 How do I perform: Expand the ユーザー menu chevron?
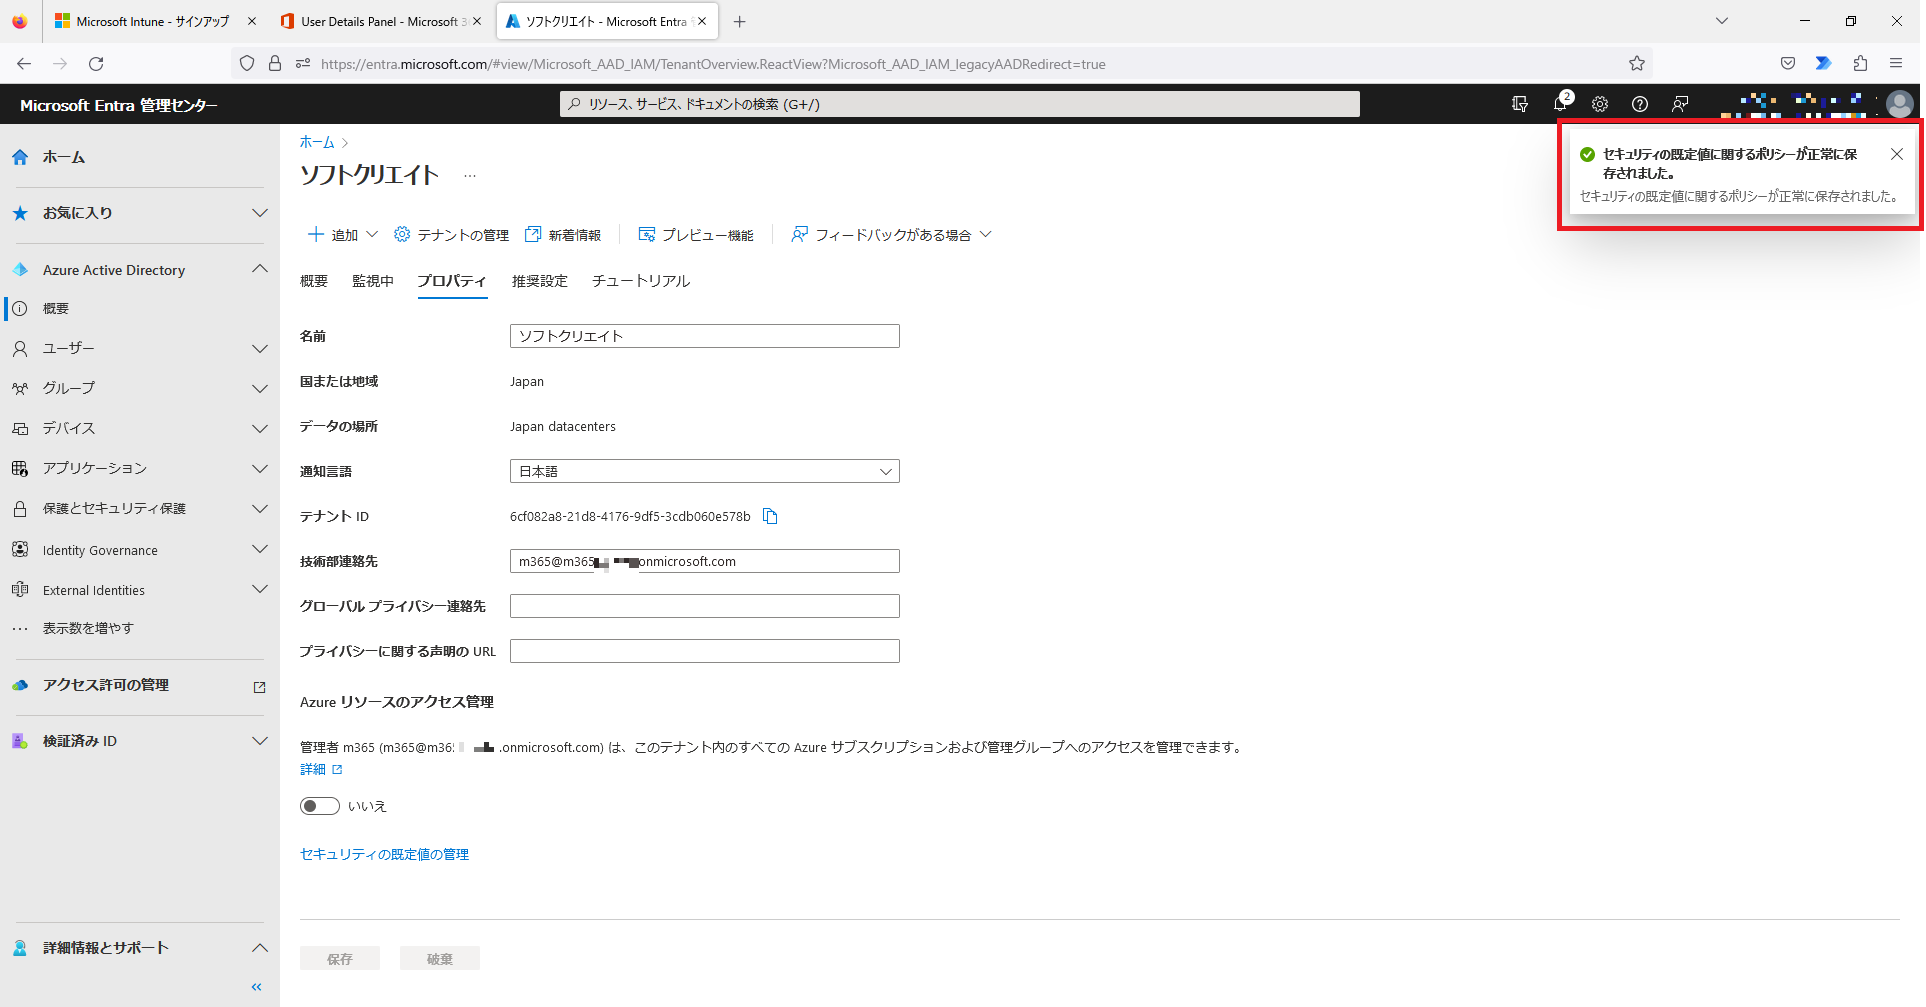(260, 349)
